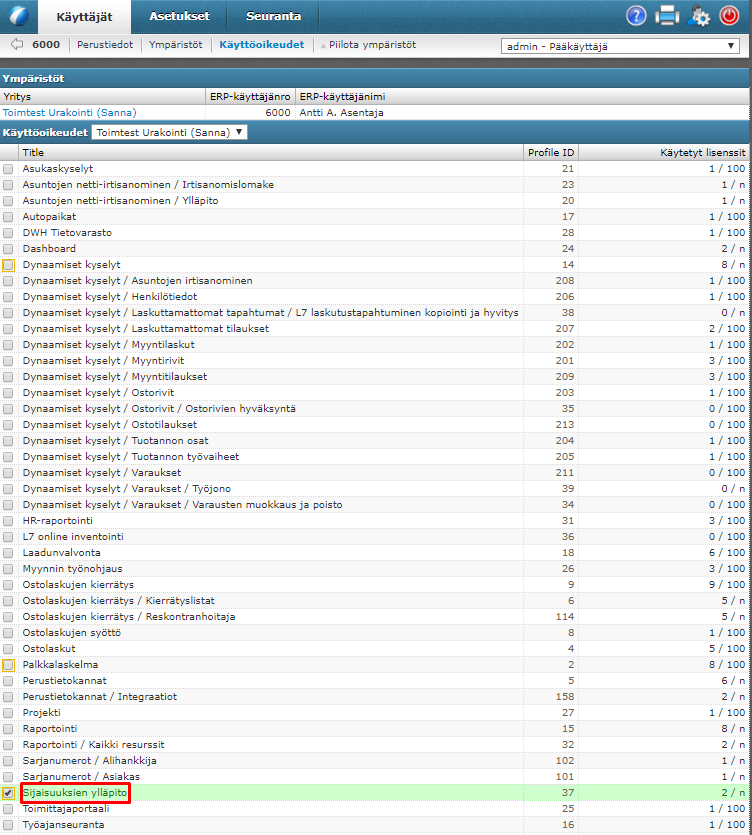The height and width of the screenshot is (835, 752).
Task: Toggle the Palkkalaskelma checkbox
Action: tap(8, 665)
